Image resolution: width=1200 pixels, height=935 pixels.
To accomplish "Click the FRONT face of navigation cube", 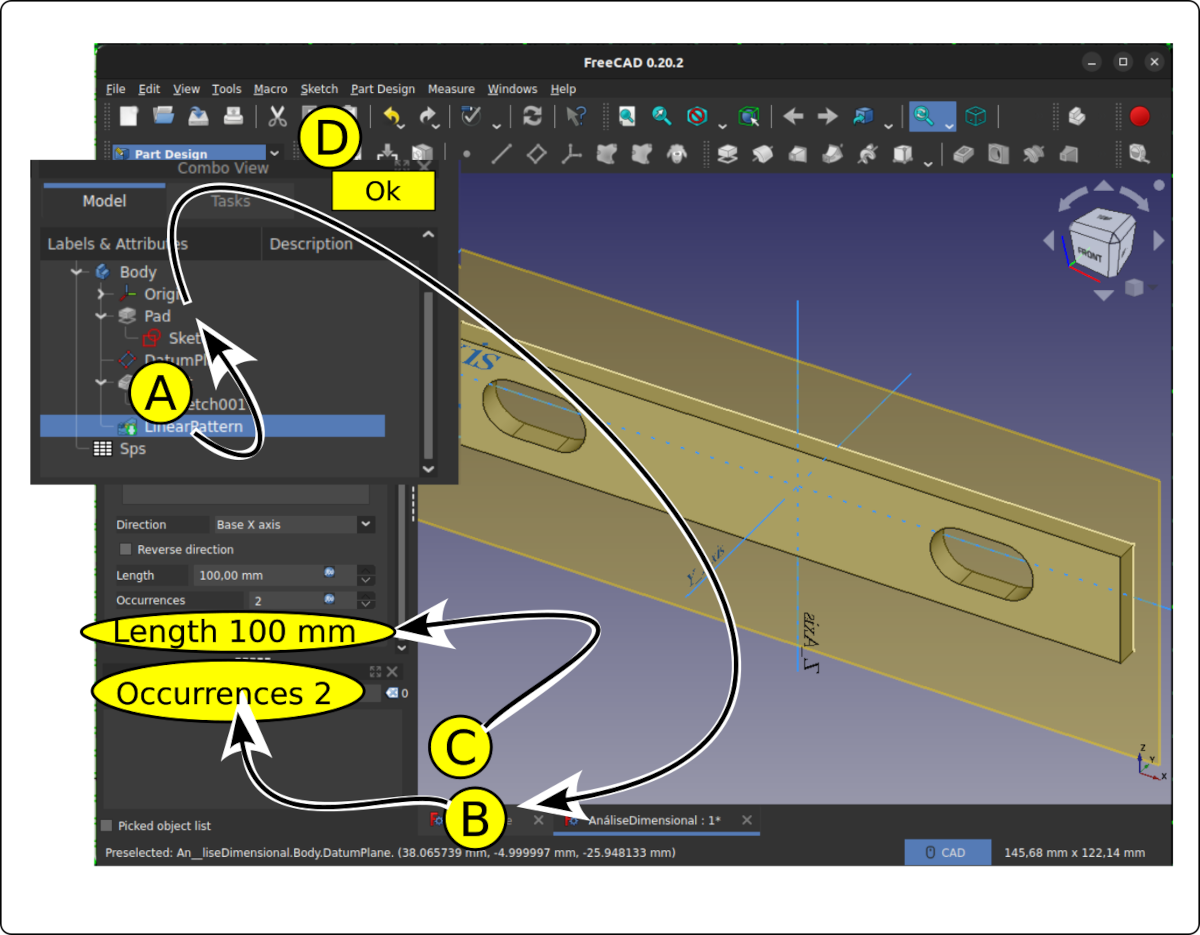I will 1090,256.
